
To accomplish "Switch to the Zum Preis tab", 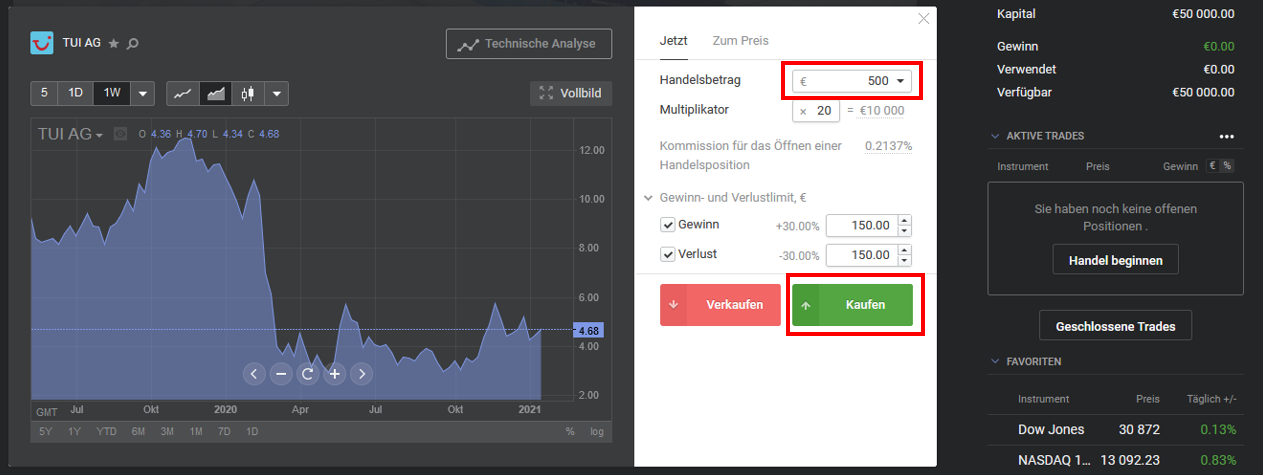I will [x=740, y=41].
